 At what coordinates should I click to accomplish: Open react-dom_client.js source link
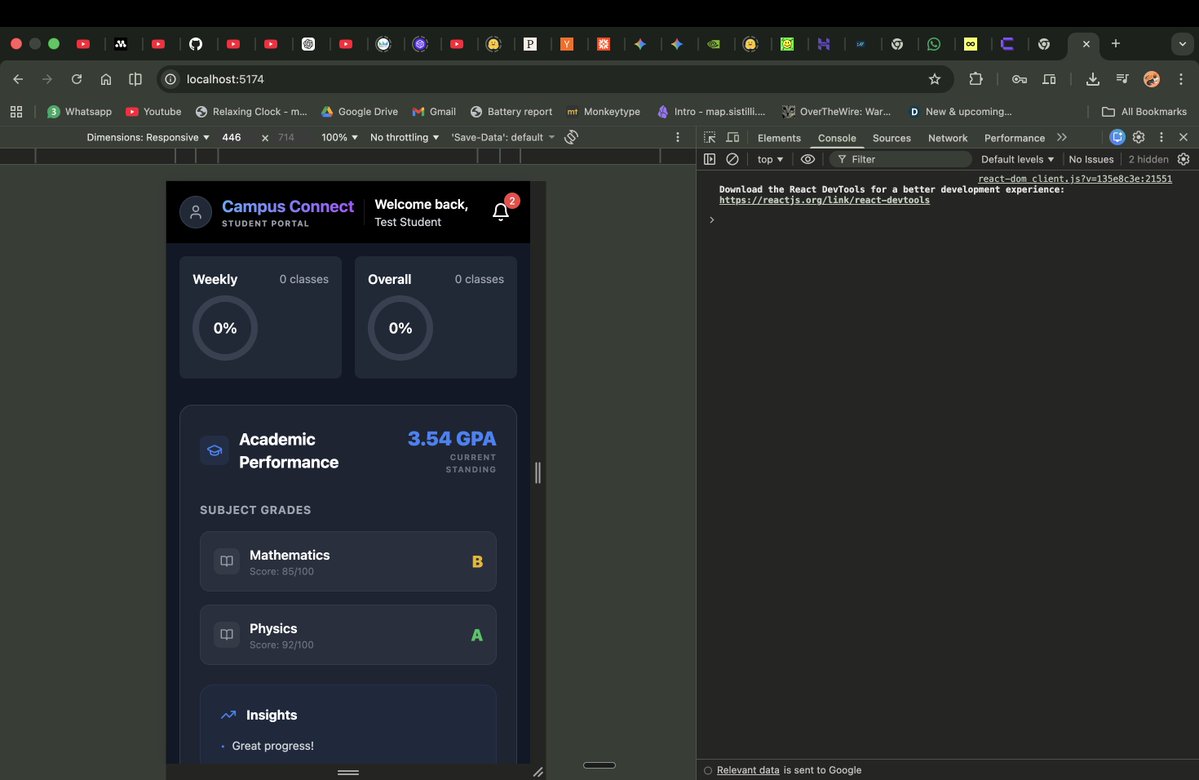coord(1074,179)
